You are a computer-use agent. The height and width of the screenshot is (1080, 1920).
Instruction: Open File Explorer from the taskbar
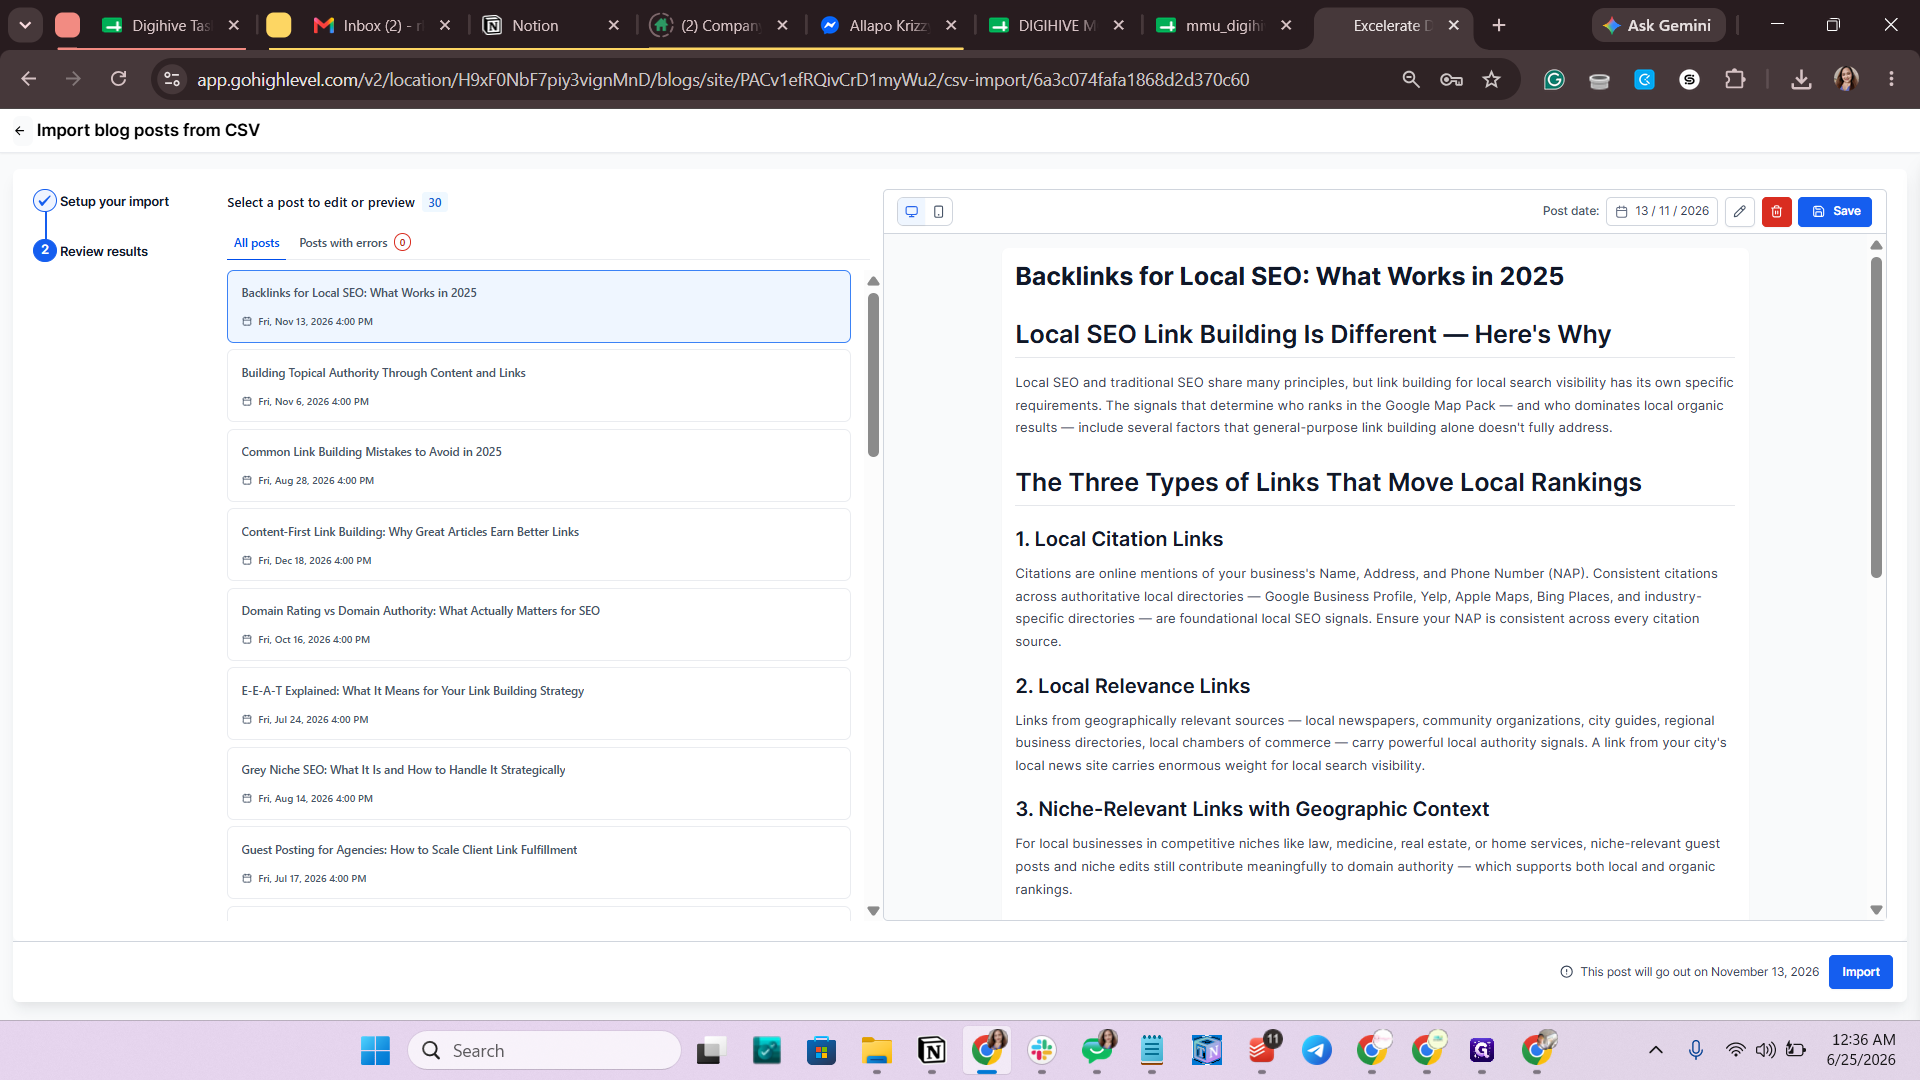tap(876, 1050)
